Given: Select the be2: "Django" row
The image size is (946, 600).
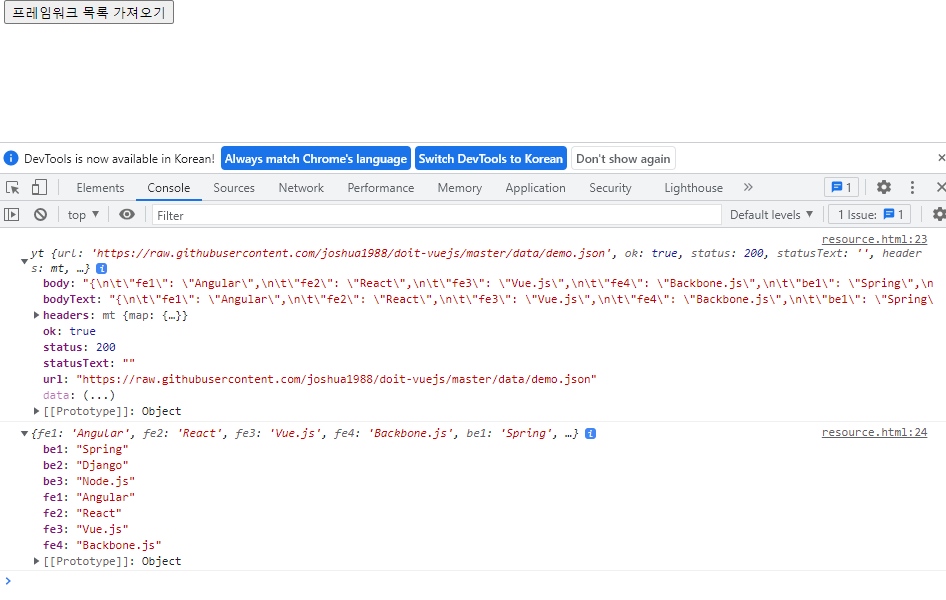Looking at the screenshot, I should coord(86,465).
